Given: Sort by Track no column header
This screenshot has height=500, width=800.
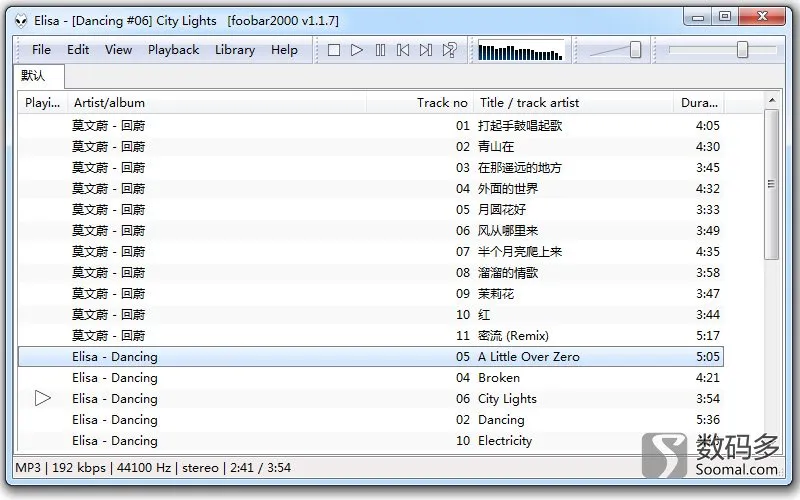Looking at the screenshot, I should pos(420,103).
